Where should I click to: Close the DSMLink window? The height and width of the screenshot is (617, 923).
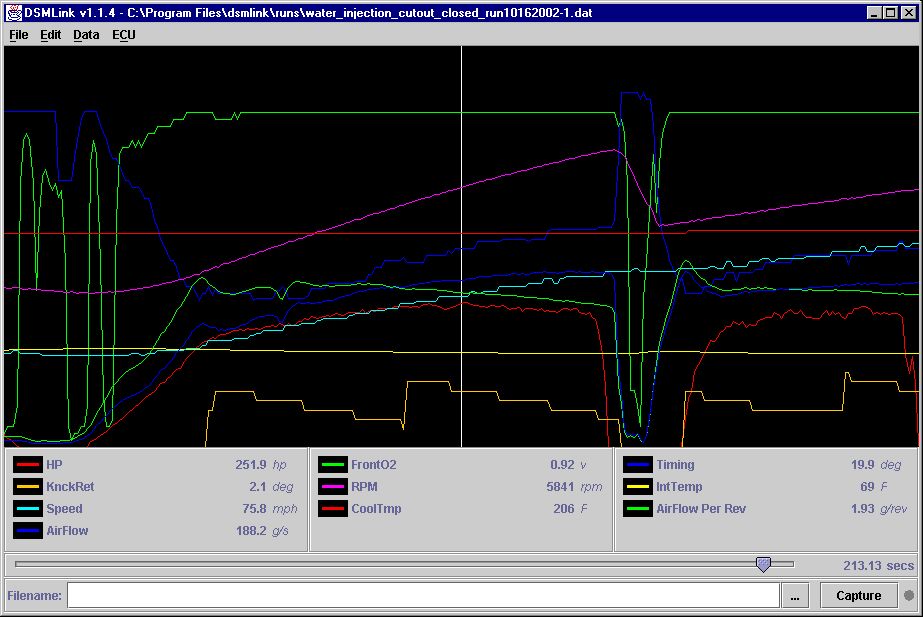pyautogui.click(x=908, y=12)
